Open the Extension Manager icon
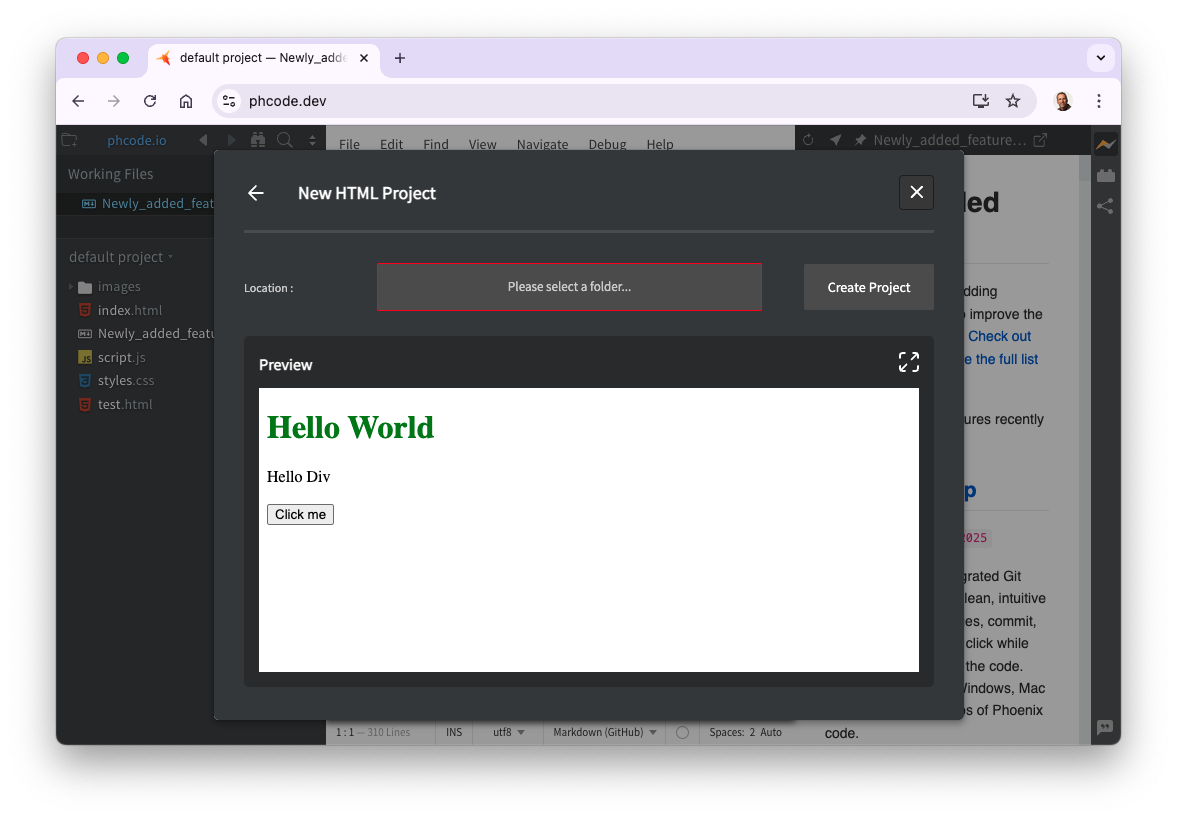 click(1105, 175)
